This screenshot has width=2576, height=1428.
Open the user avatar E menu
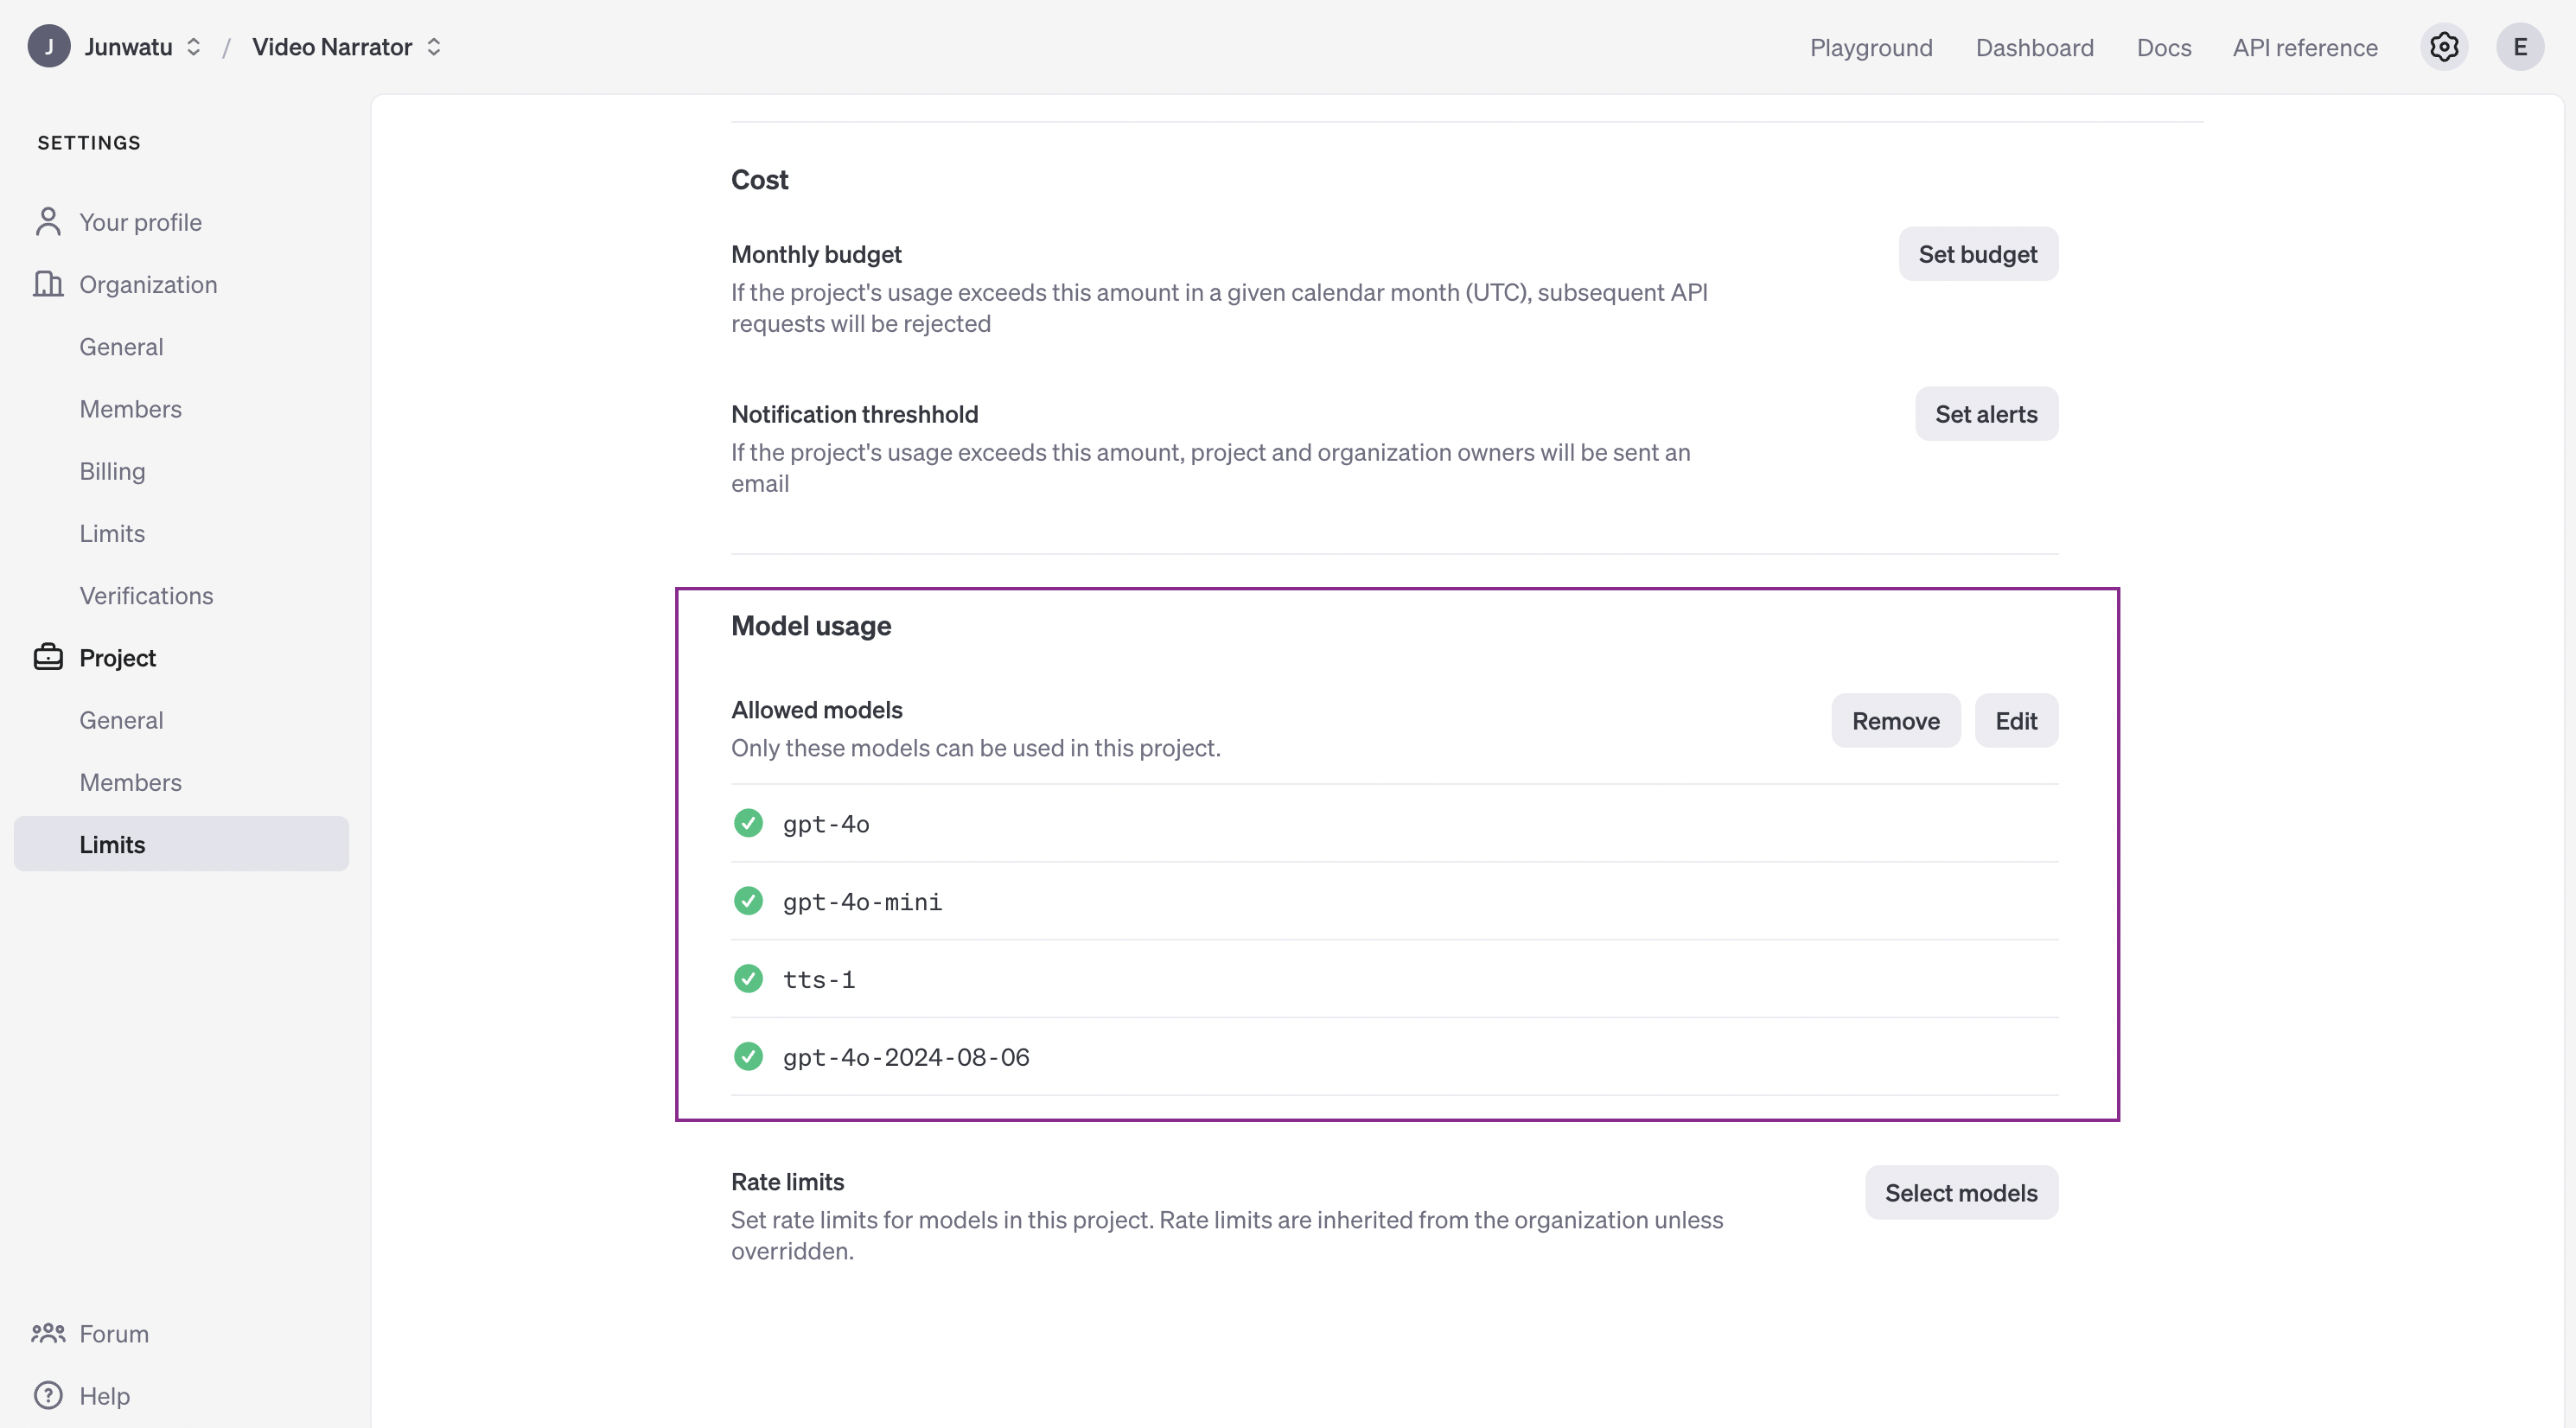2519,47
